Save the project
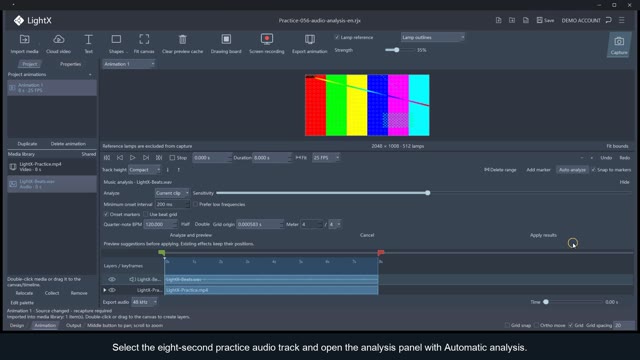The height and width of the screenshot is (360, 640). click(545, 20)
